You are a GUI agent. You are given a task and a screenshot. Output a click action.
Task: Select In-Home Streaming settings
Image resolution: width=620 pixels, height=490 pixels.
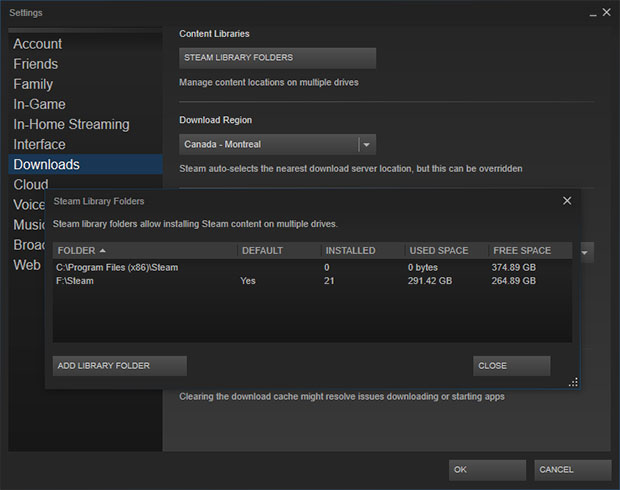pos(71,124)
